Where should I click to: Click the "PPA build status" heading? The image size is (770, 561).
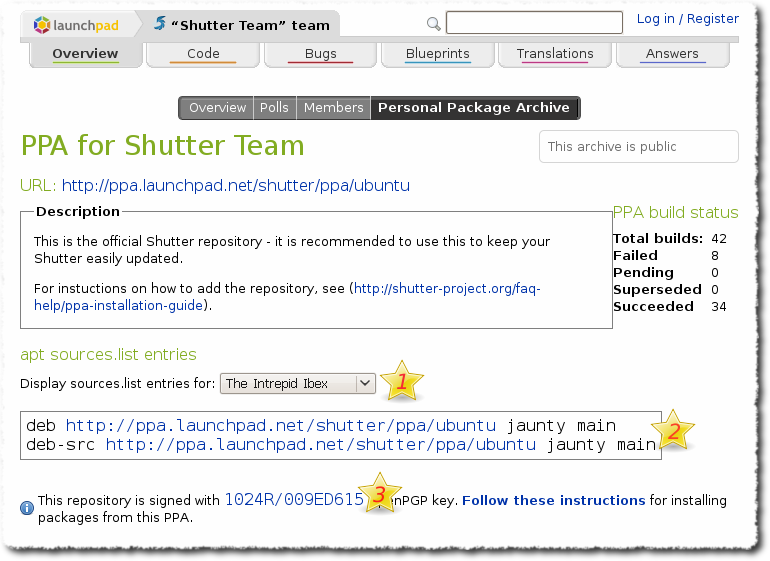pos(676,213)
